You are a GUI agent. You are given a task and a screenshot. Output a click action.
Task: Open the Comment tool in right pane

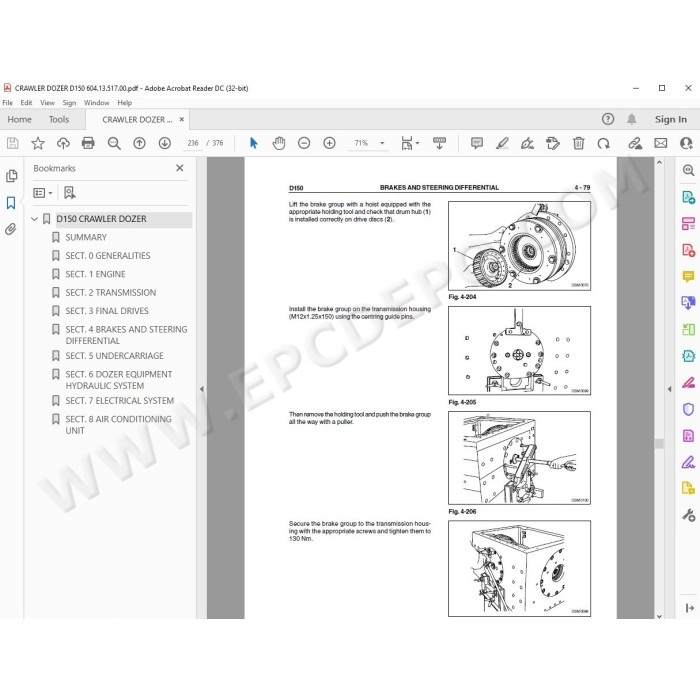point(688,276)
